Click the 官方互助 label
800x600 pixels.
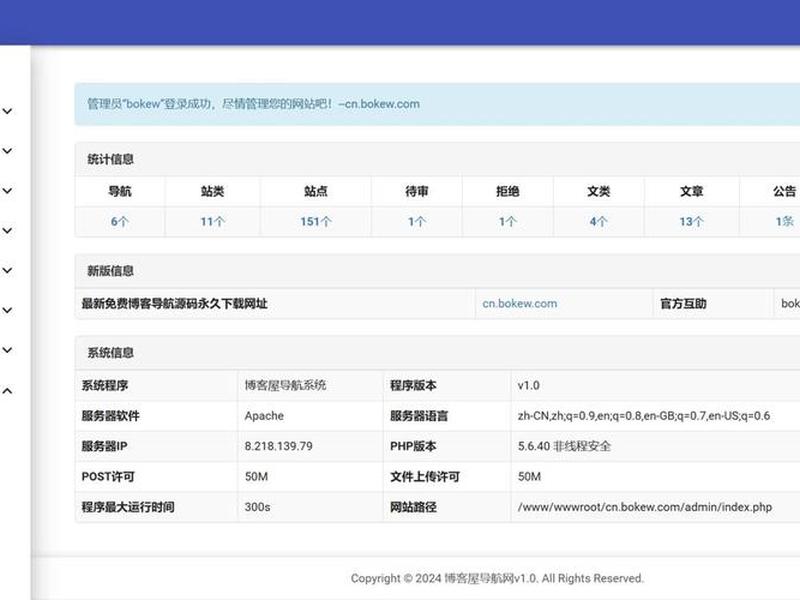pos(683,304)
